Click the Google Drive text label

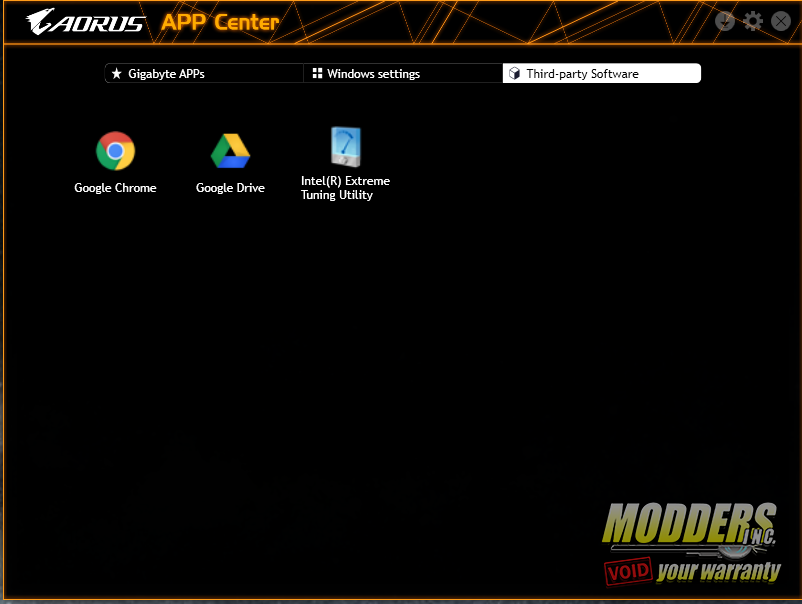point(230,188)
